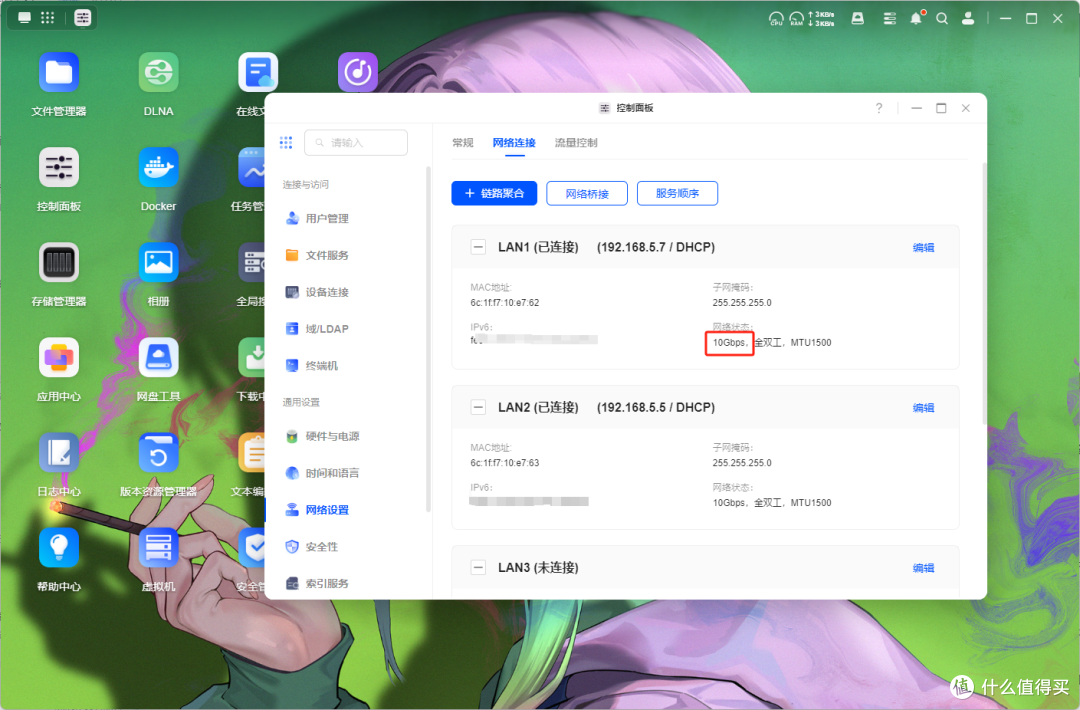This screenshot has height=710, width=1080.
Task: Open 版本资源管理器 on the desktop
Action: click(158, 452)
